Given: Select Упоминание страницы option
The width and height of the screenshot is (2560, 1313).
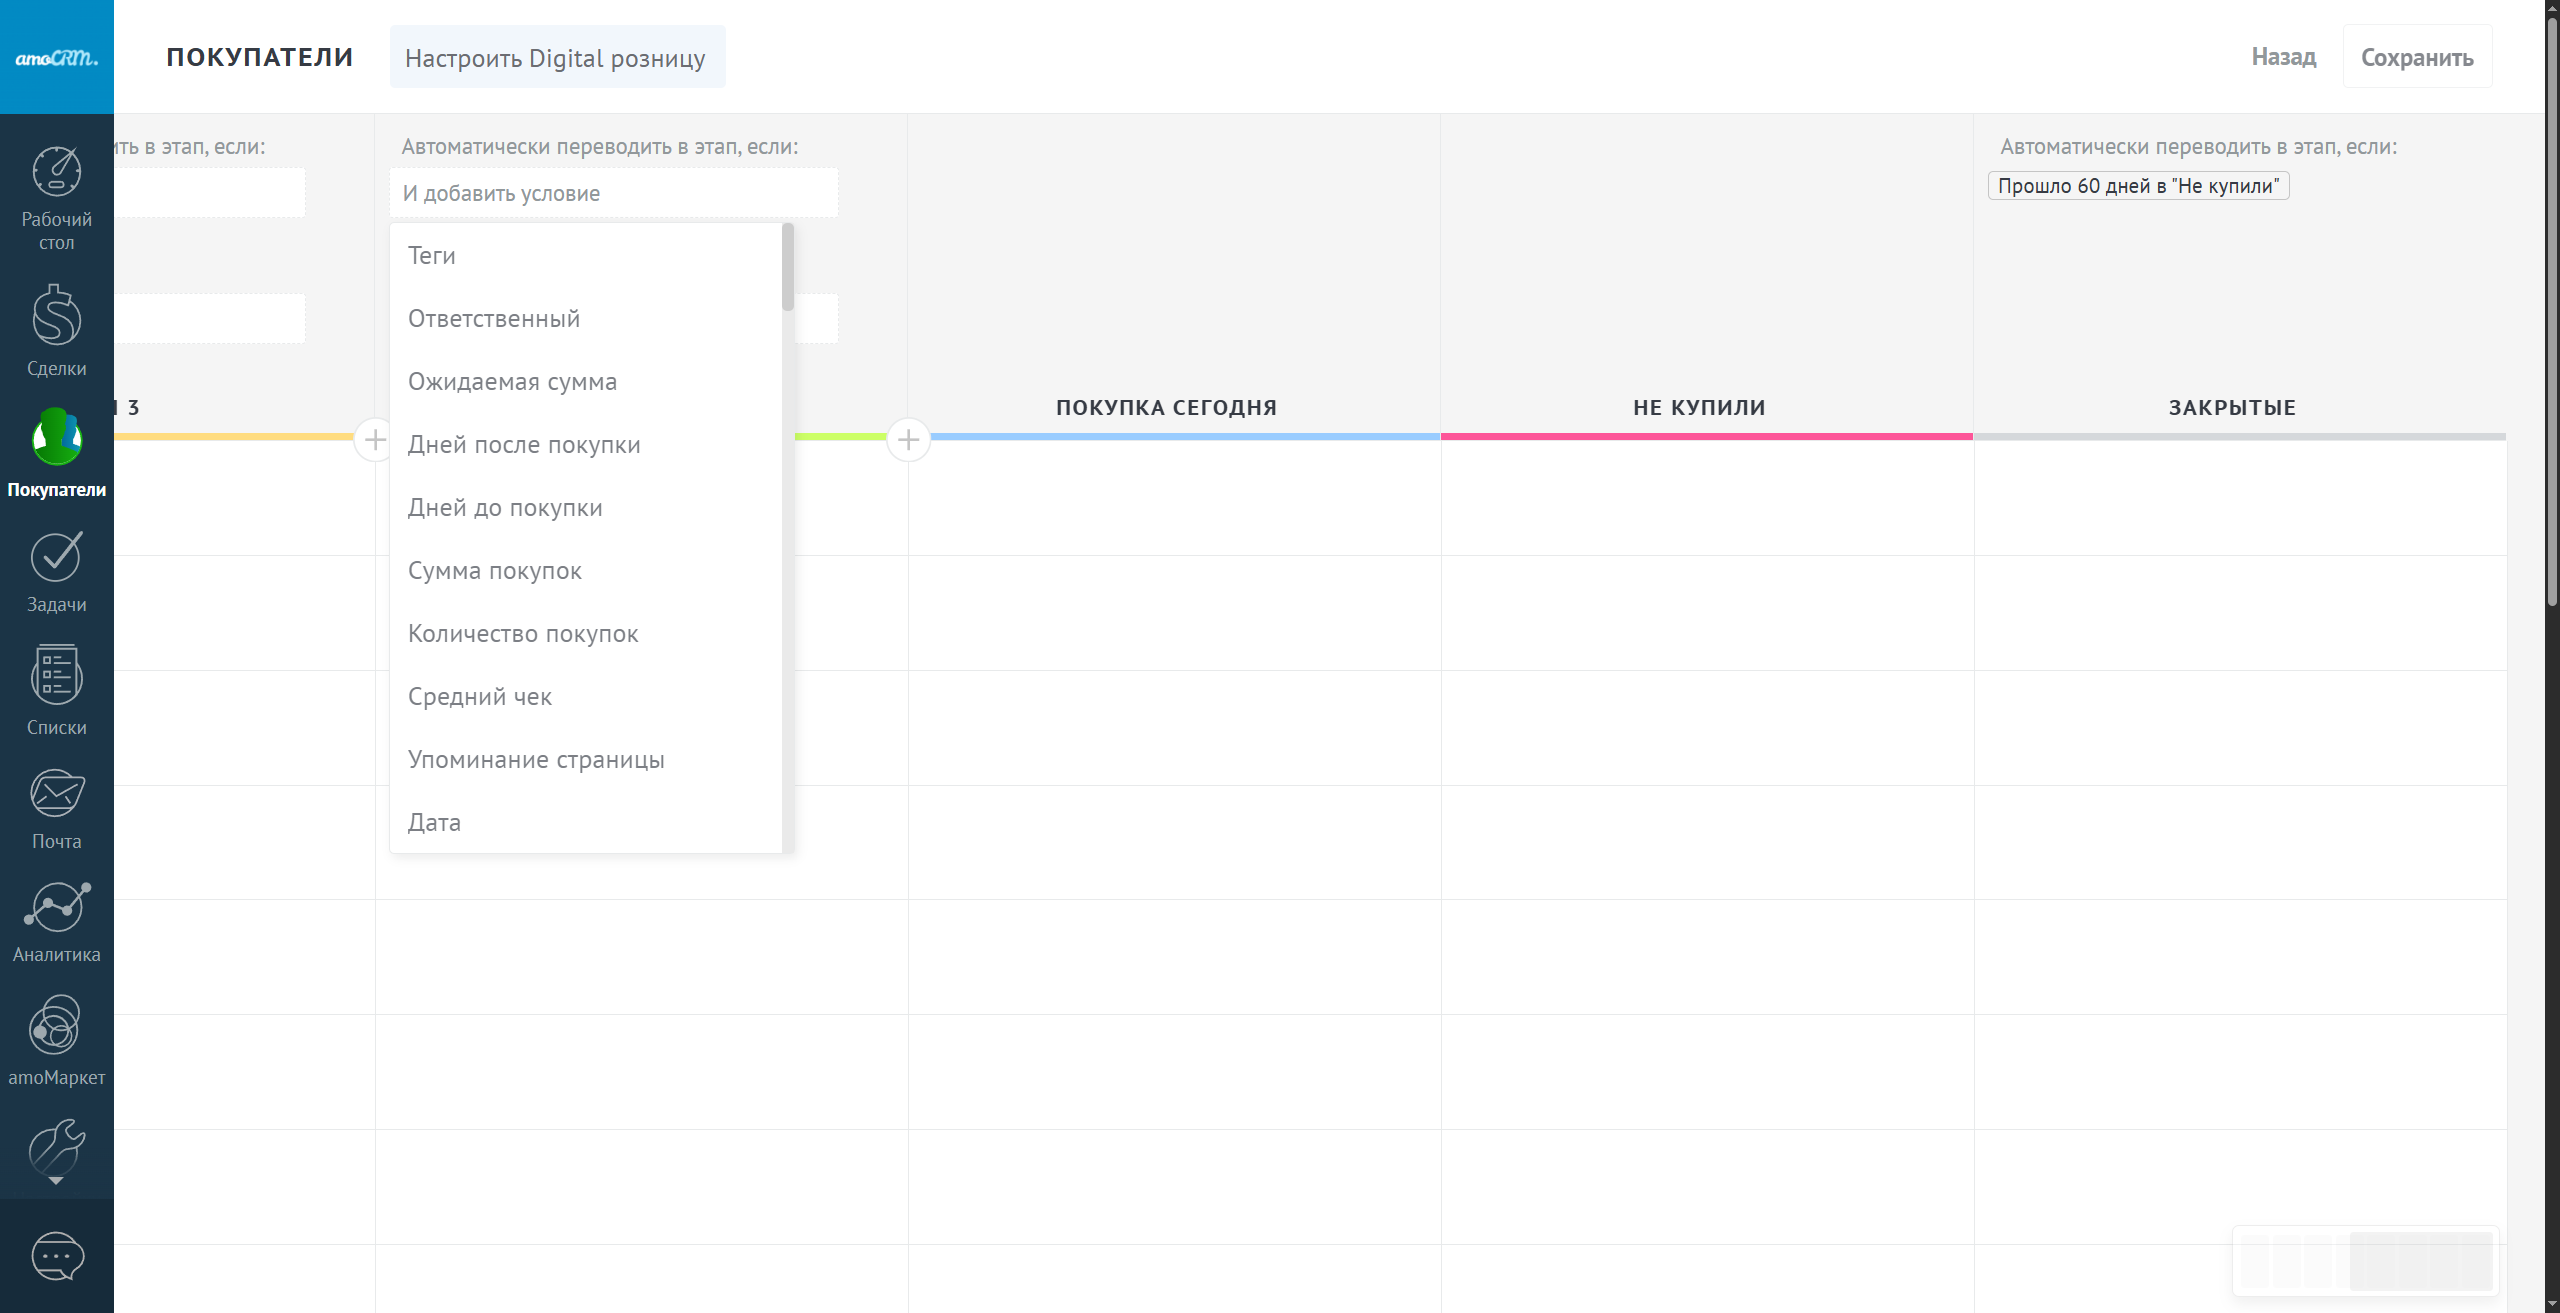Looking at the screenshot, I should [x=536, y=760].
